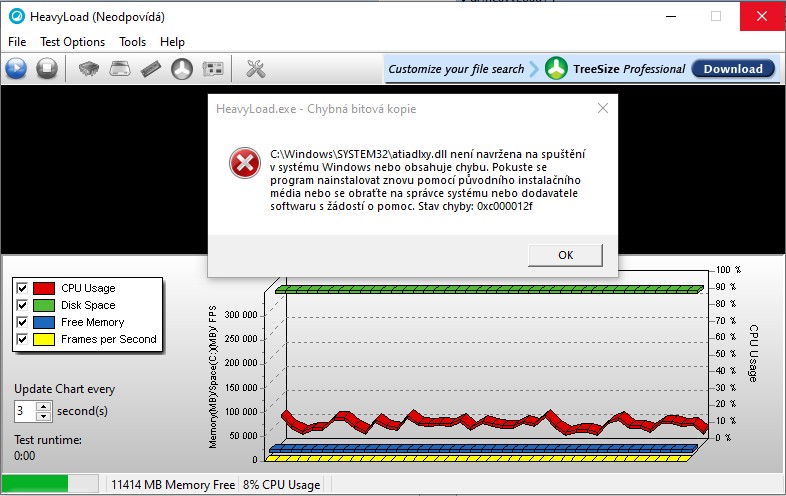Screen dimensions: 786x496
Task: Click the CPU Usage axis label on chart
Action: point(753,353)
